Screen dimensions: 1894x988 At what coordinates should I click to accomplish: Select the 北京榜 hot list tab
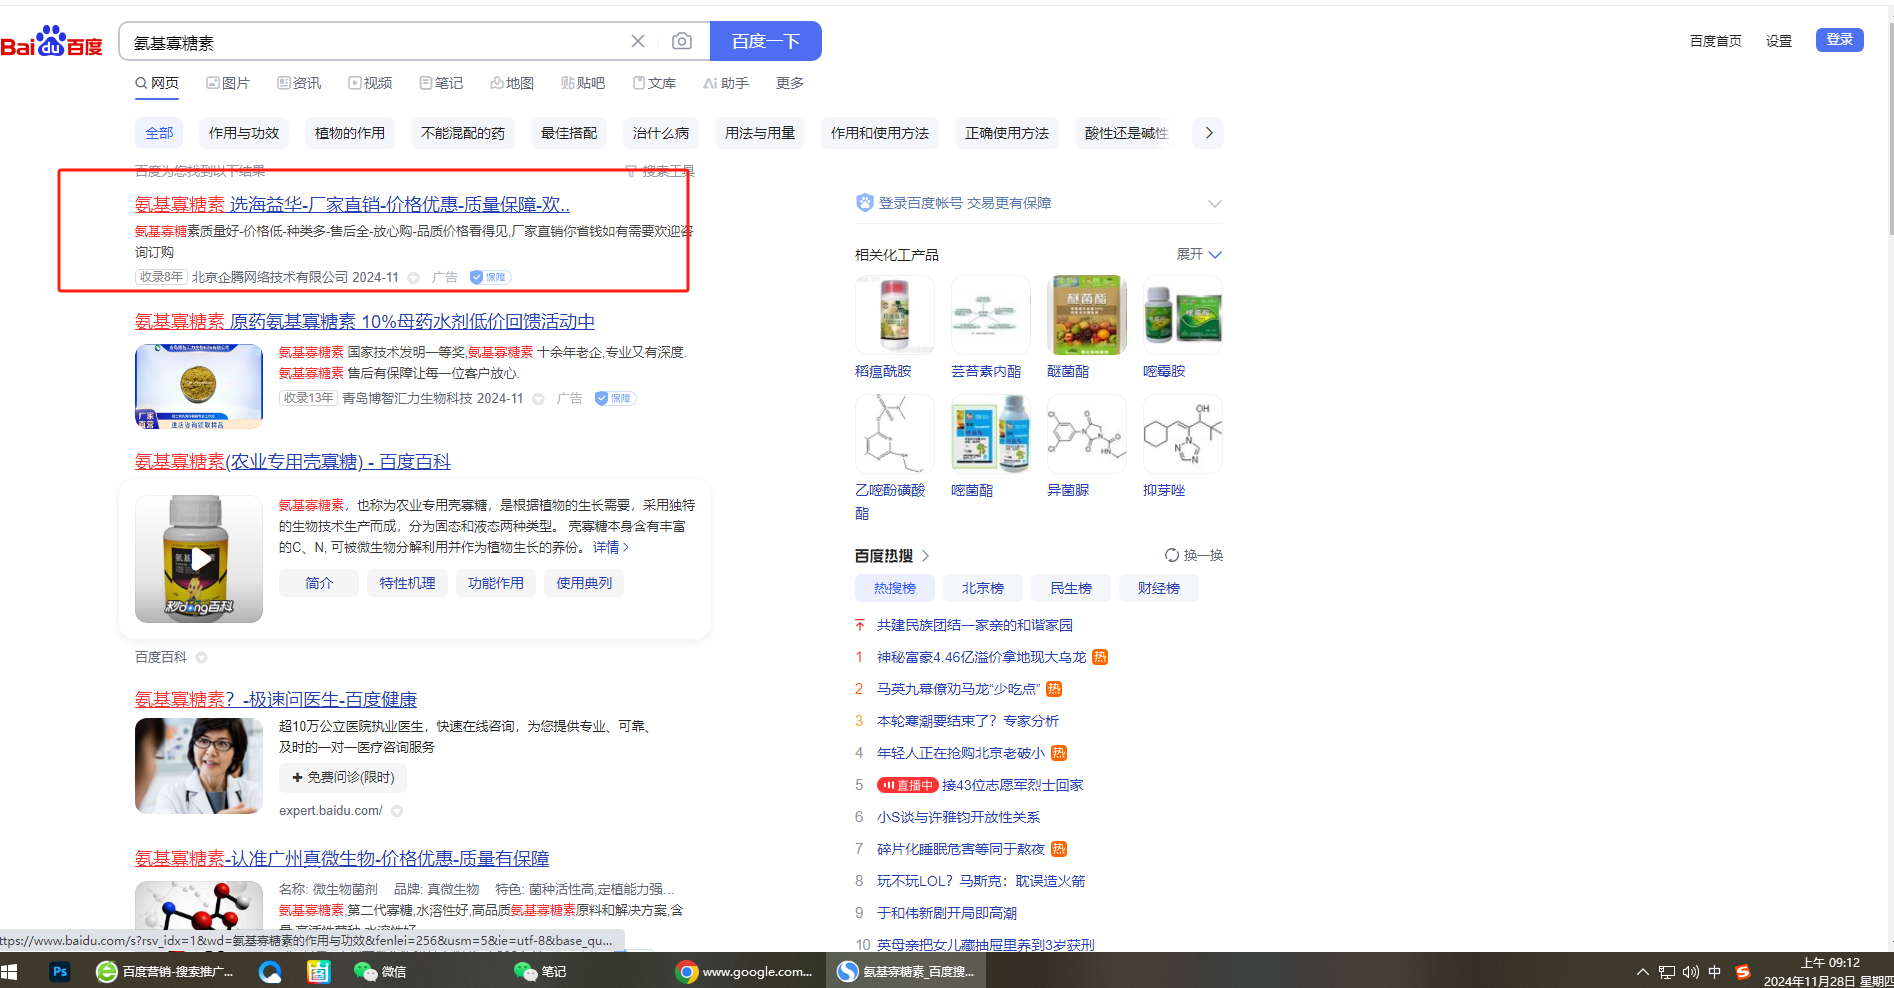tap(983, 588)
